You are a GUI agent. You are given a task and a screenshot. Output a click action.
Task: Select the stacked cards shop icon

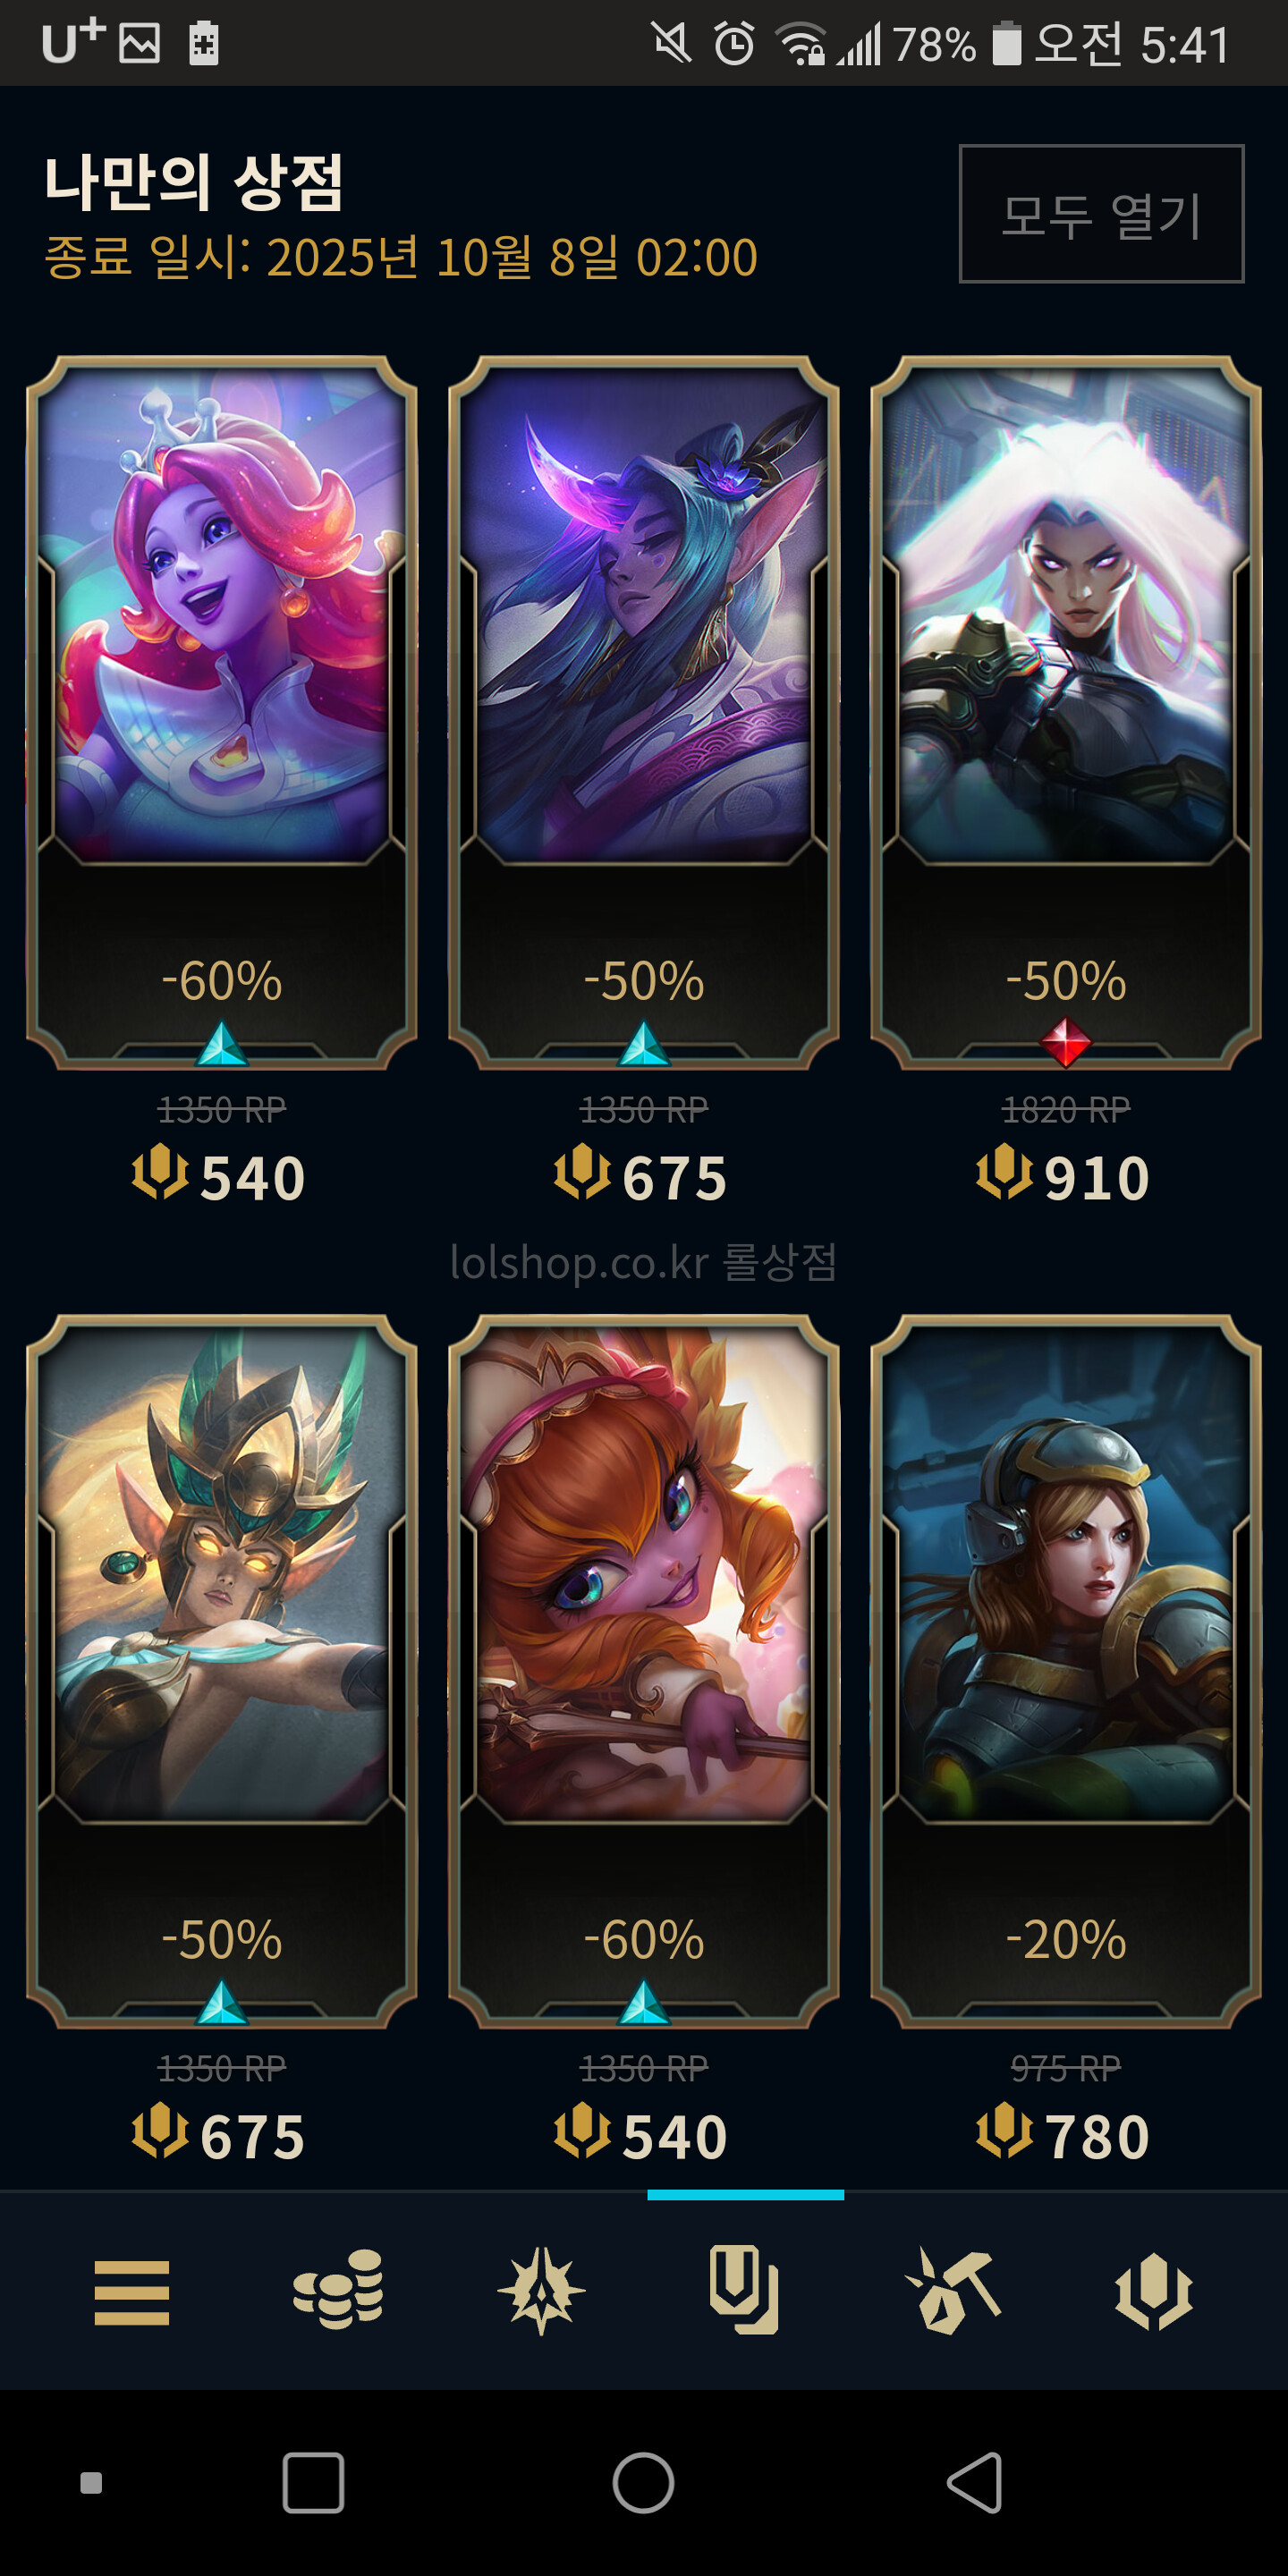coord(744,2290)
